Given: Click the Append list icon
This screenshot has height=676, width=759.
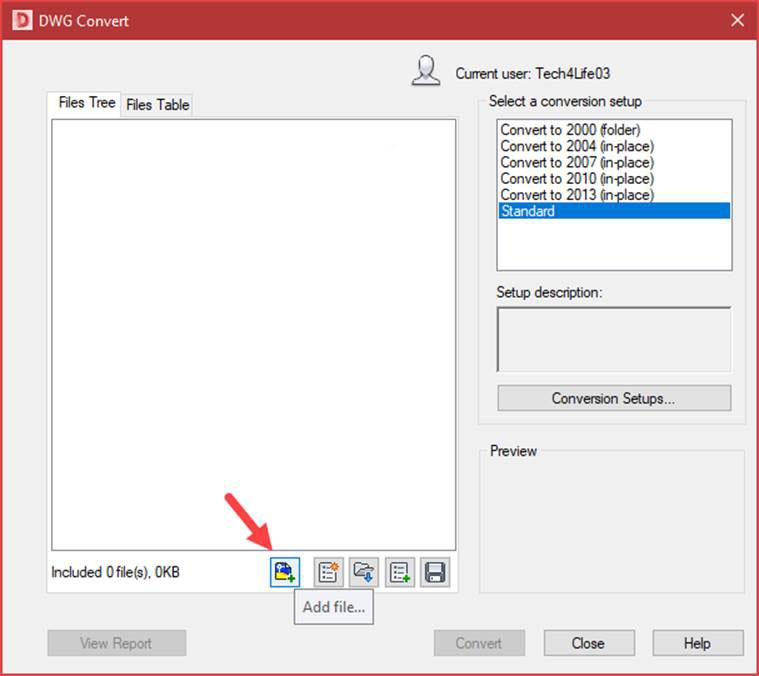Looking at the screenshot, I should pyautogui.click(x=400, y=572).
